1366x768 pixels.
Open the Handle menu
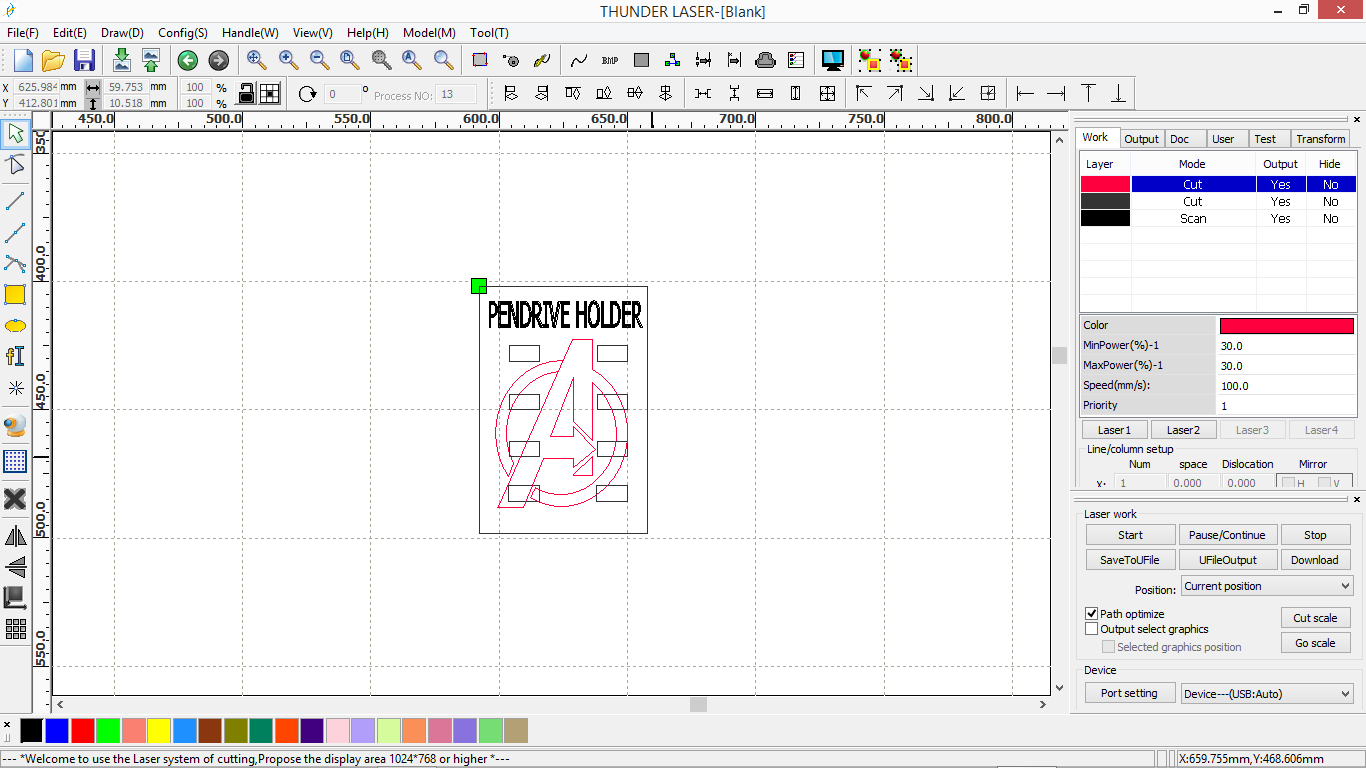(x=250, y=32)
